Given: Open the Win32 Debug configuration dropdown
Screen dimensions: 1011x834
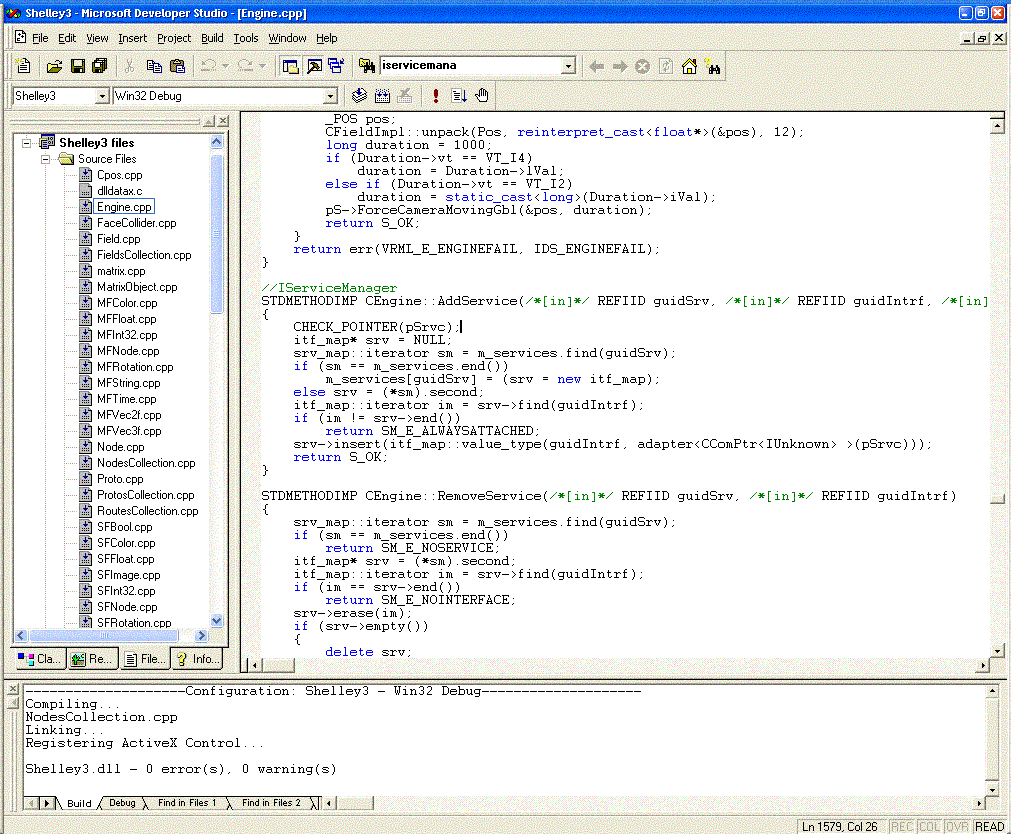Looking at the screenshot, I should click(330, 96).
